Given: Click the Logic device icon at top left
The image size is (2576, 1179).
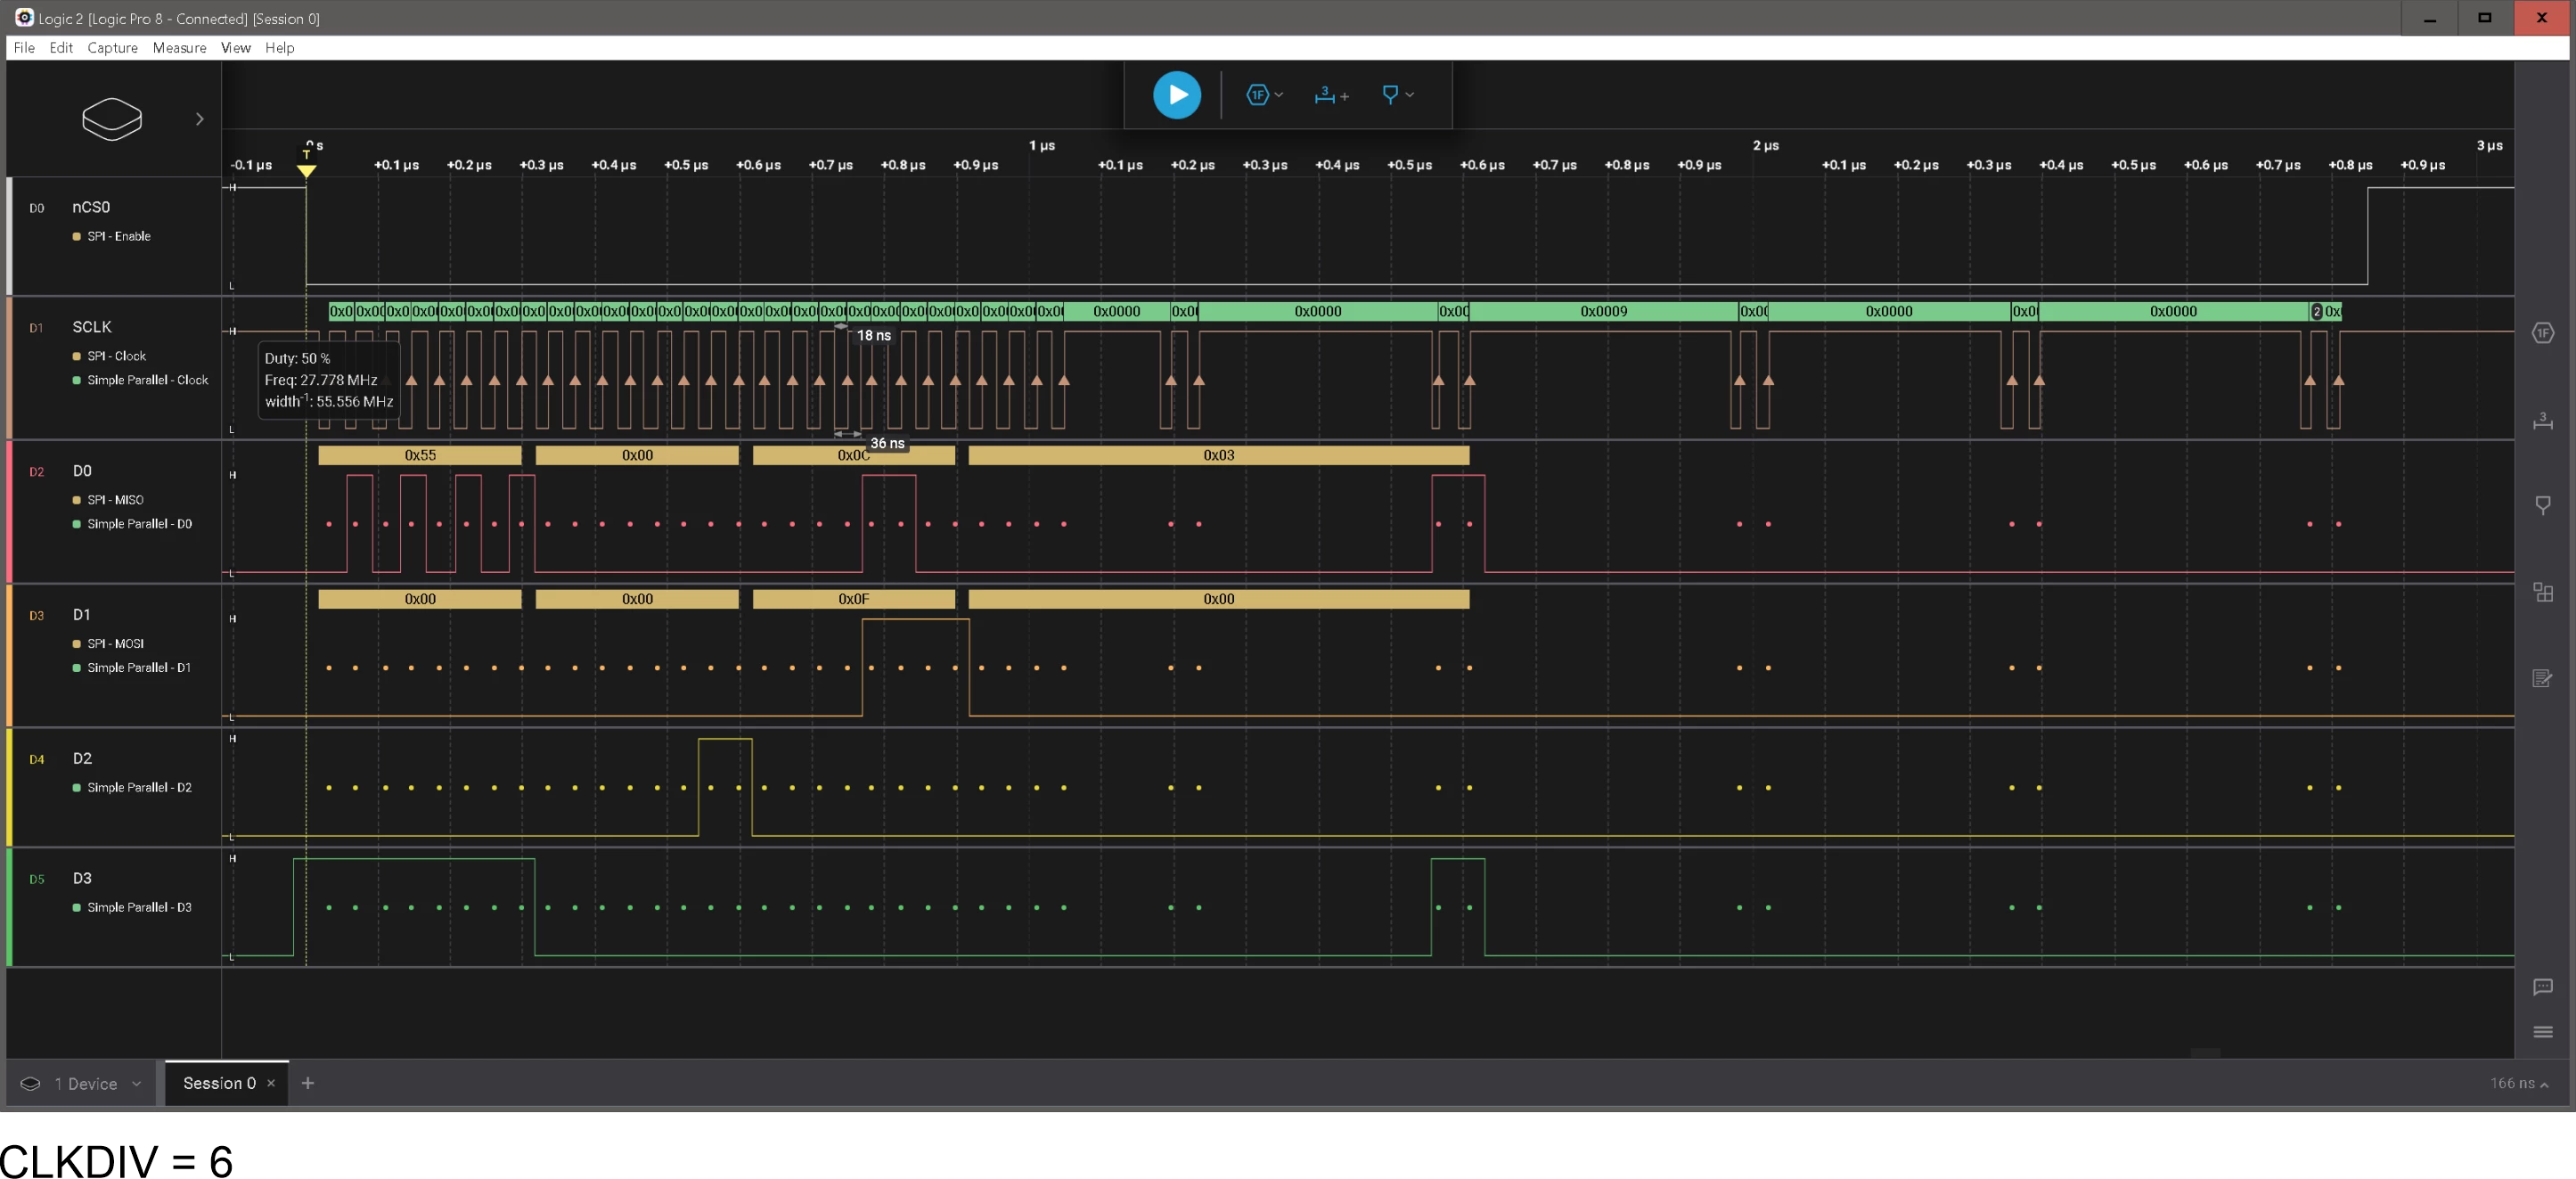Looking at the screenshot, I should click(x=112, y=119).
